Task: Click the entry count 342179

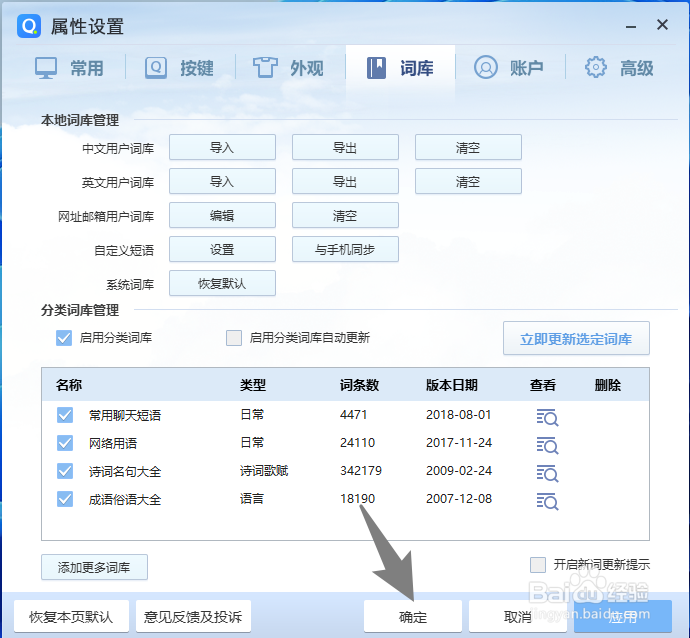Action: click(x=361, y=471)
